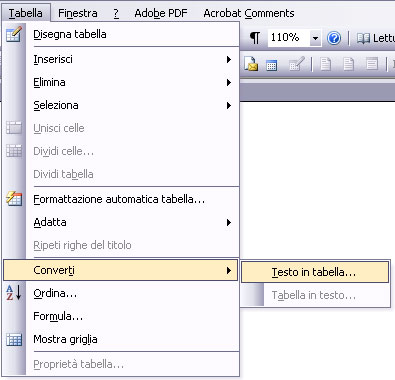Click the first greyed page toolbar icon
Screen dimensions: 395x380
pyautogui.click(x=326, y=64)
